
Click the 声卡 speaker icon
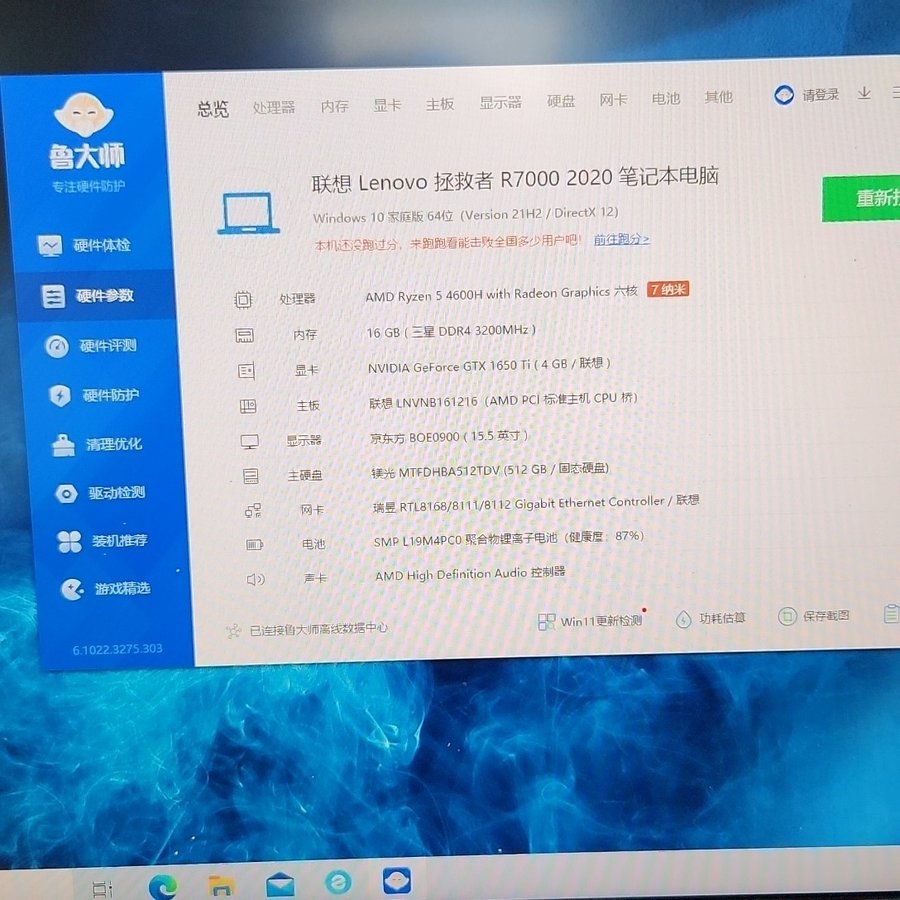(x=255, y=579)
